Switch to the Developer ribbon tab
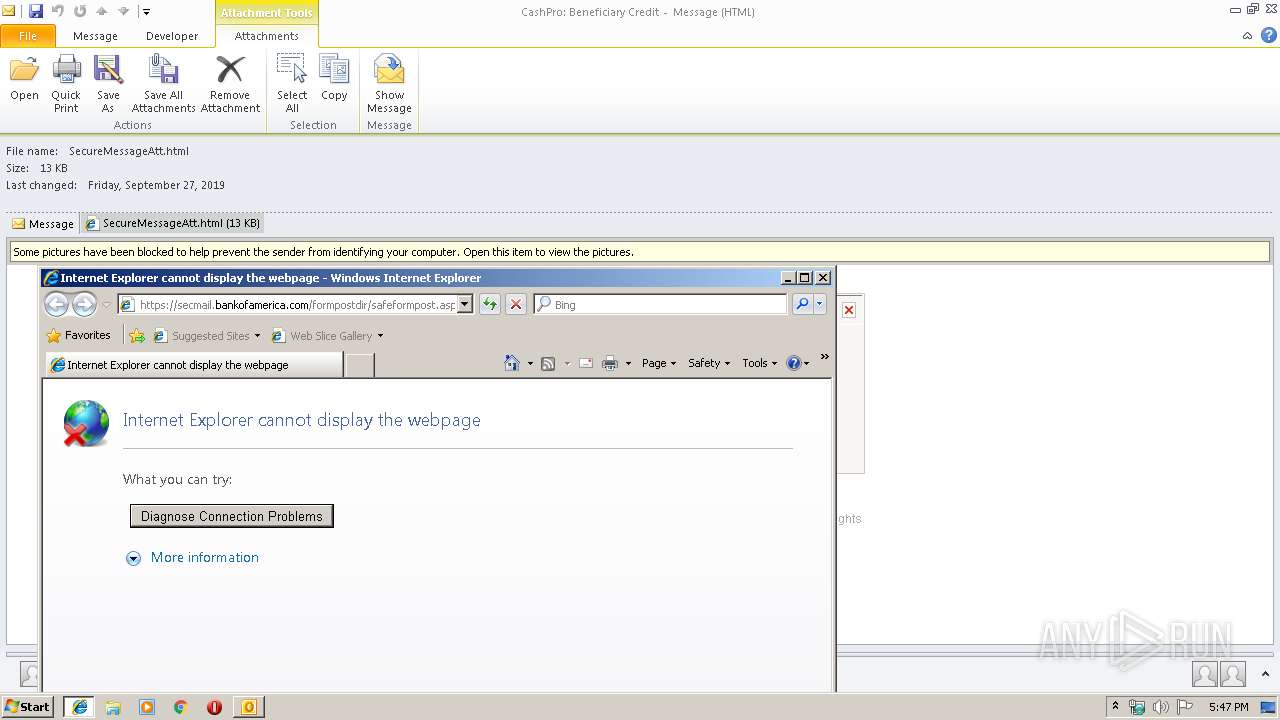The image size is (1280, 720). coord(172,36)
